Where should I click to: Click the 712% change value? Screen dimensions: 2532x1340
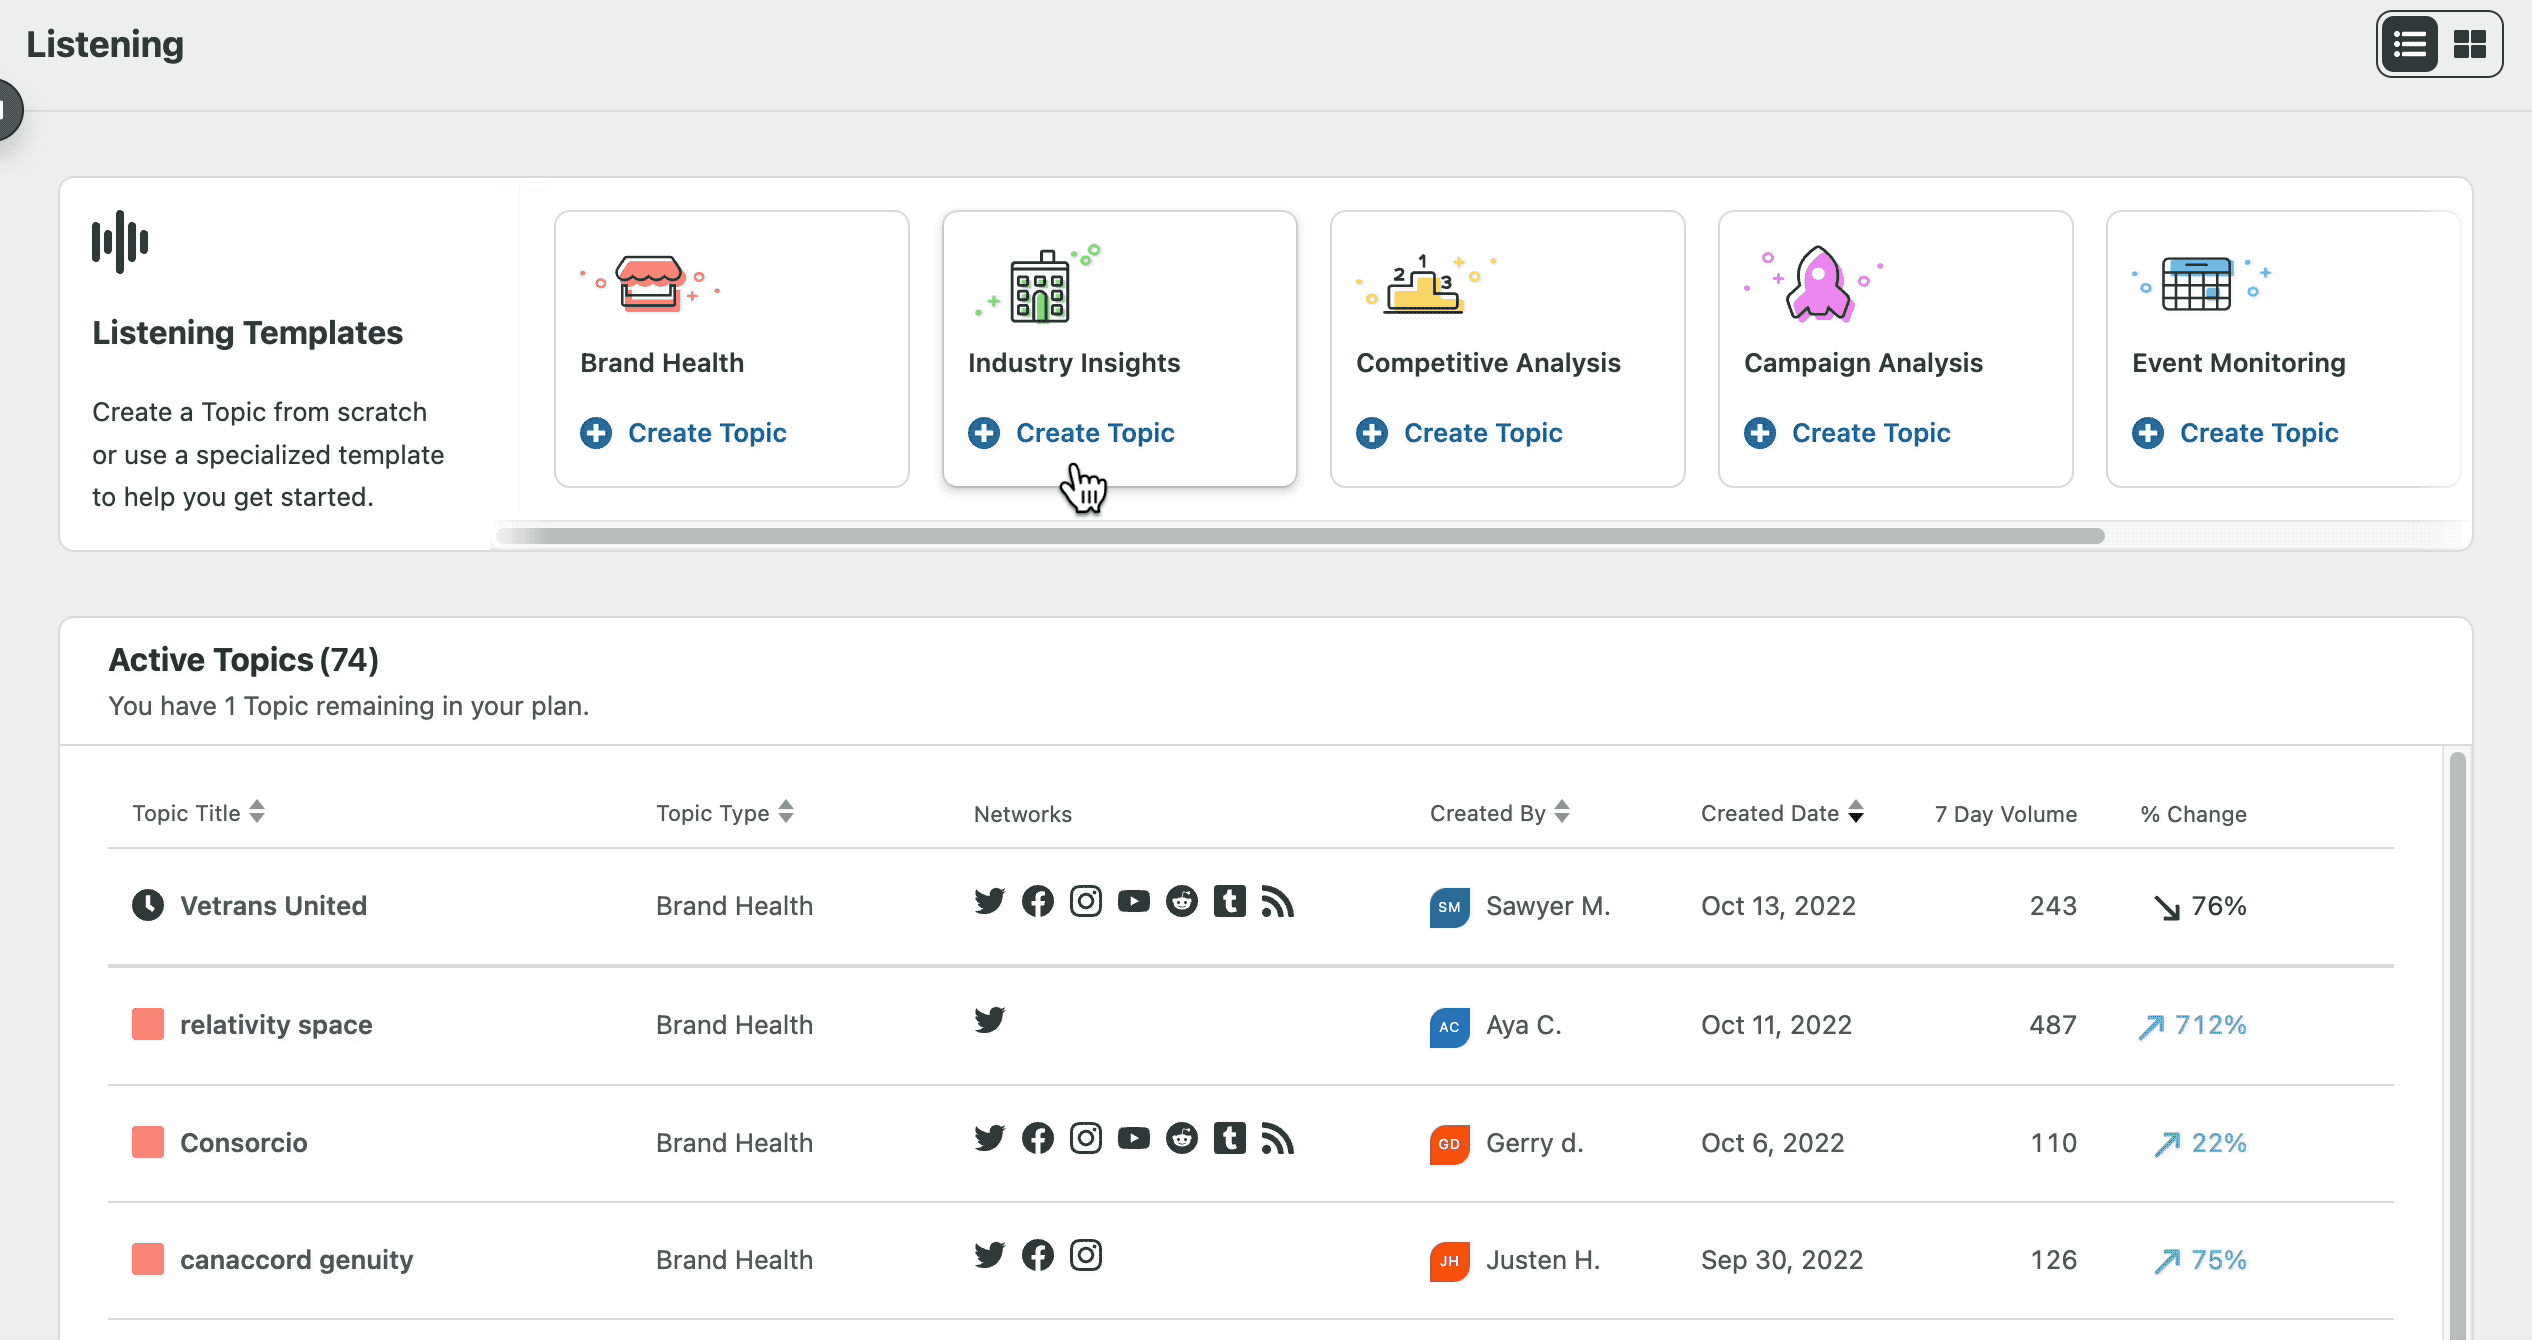tap(2192, 1025)
